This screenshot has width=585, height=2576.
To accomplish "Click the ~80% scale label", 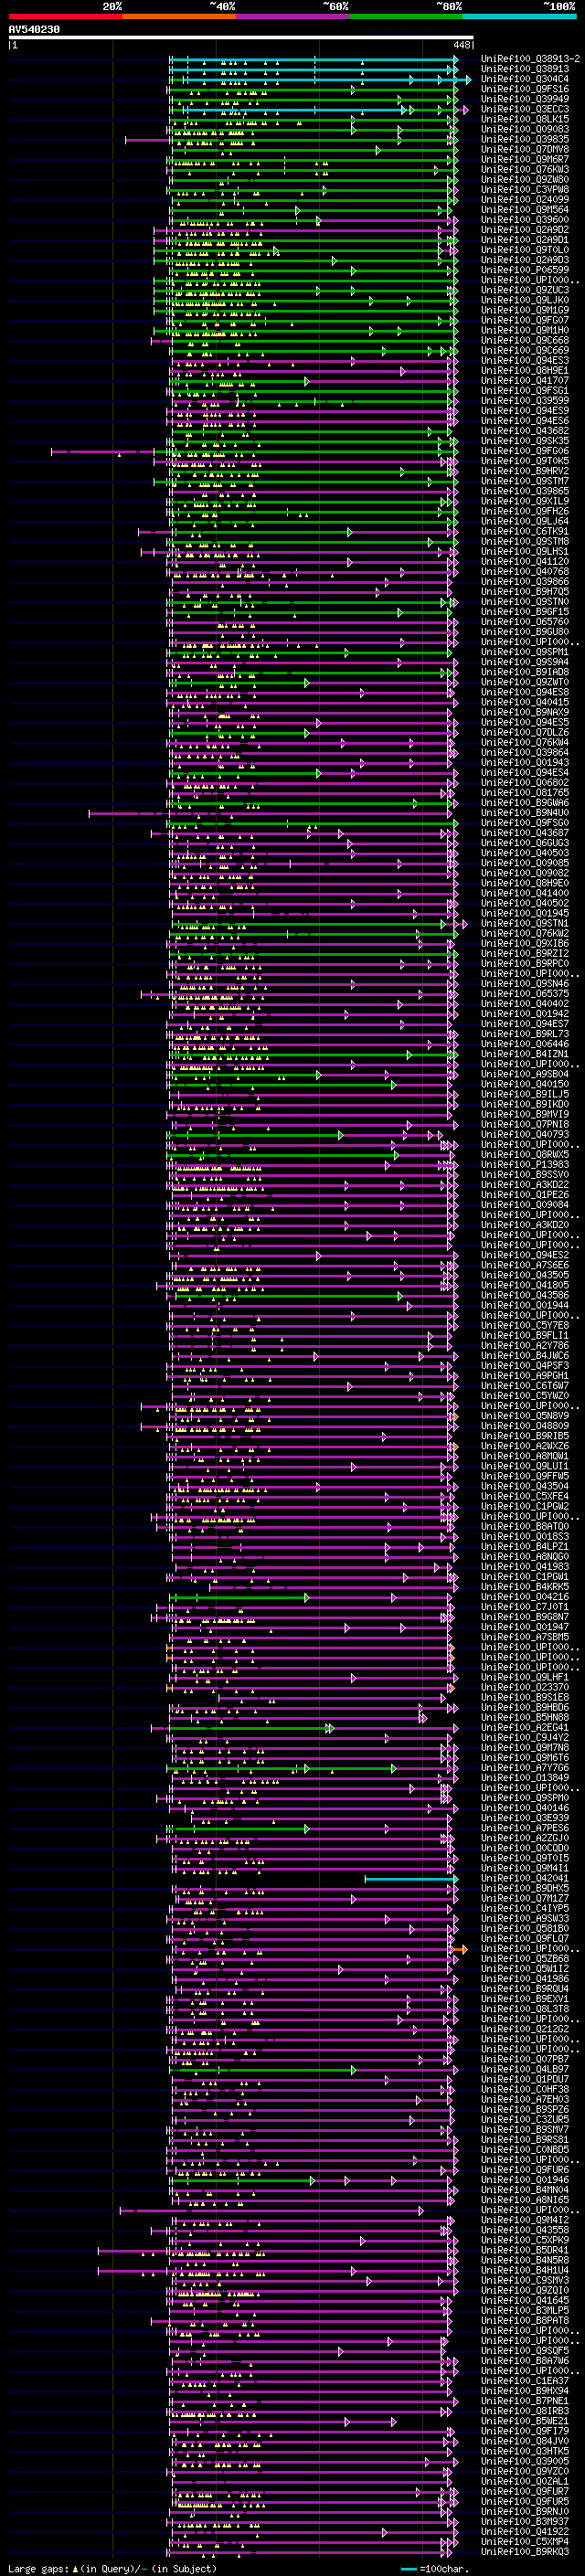I will tap(449, 7).
